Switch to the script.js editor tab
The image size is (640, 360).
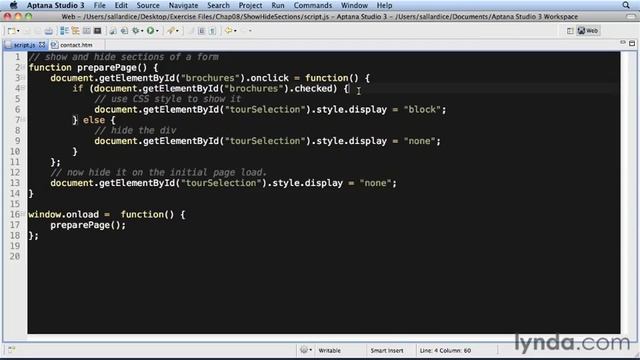(x=24, y=45)
